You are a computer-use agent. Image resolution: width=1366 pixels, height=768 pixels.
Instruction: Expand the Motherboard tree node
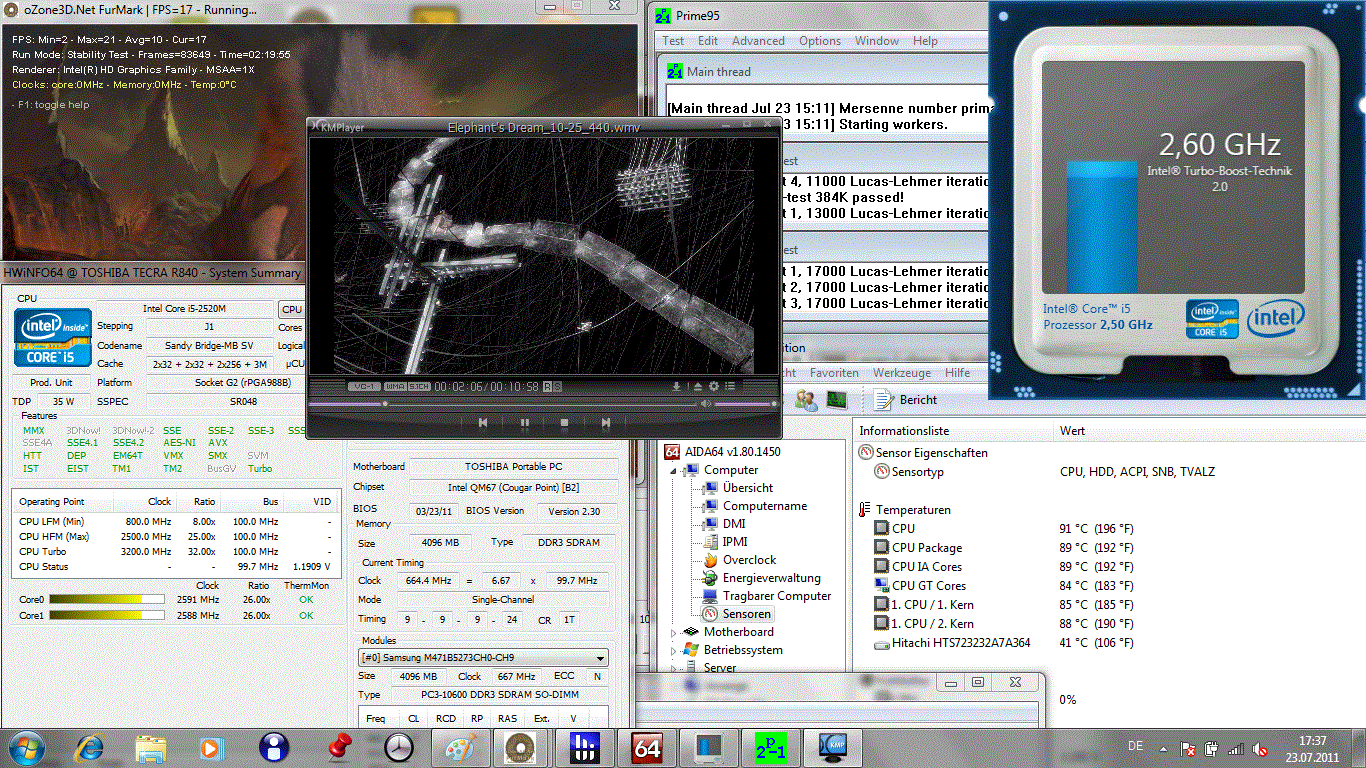click(x=675, y=632)
